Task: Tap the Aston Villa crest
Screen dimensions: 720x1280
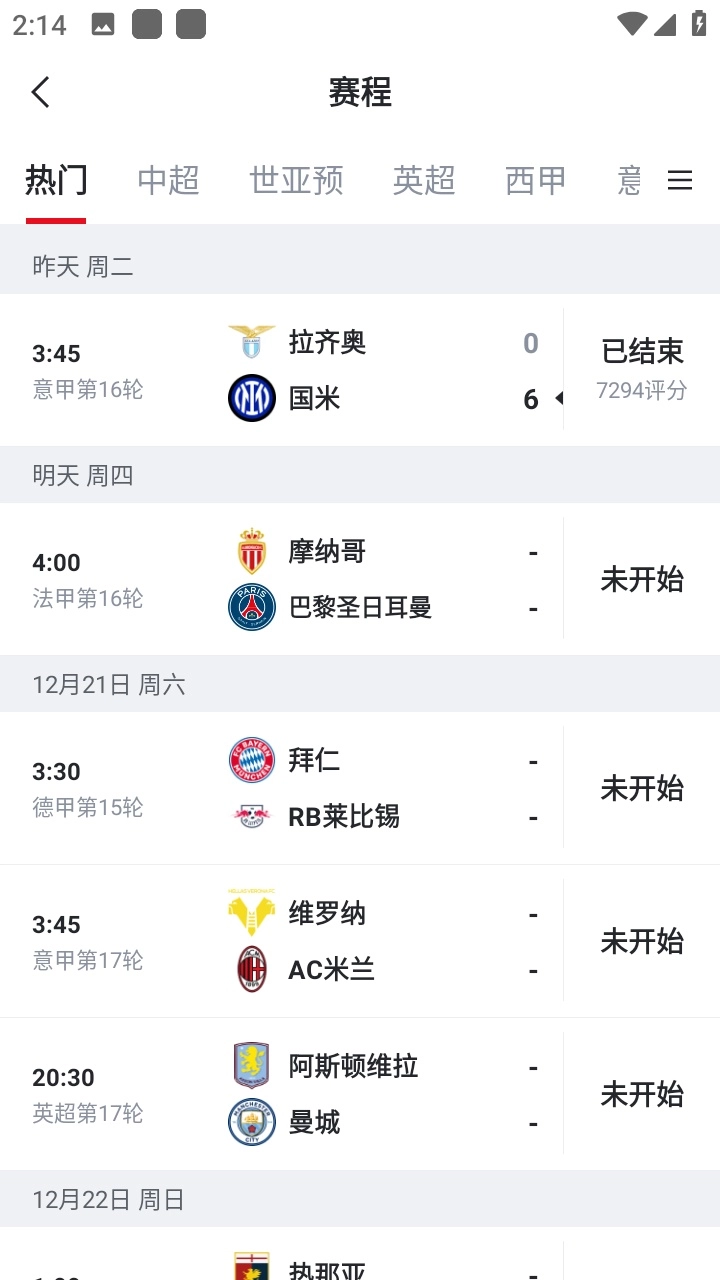Action: (252, 1066)
